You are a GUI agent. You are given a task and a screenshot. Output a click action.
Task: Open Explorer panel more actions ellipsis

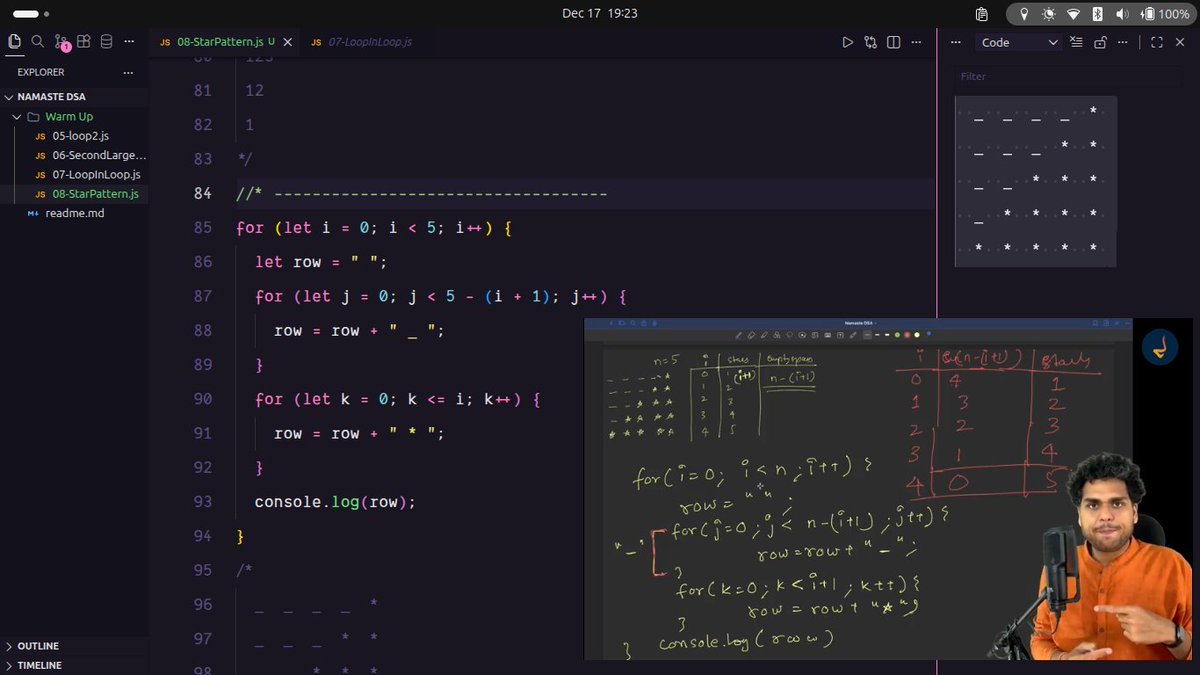pos(128,72)
